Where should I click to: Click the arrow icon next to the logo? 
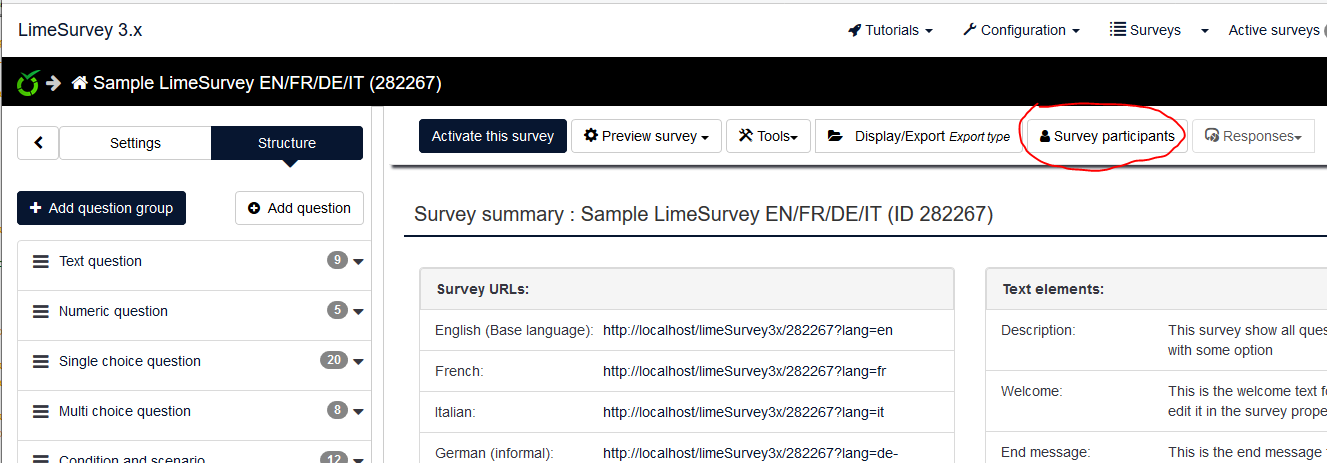[54, 83]
